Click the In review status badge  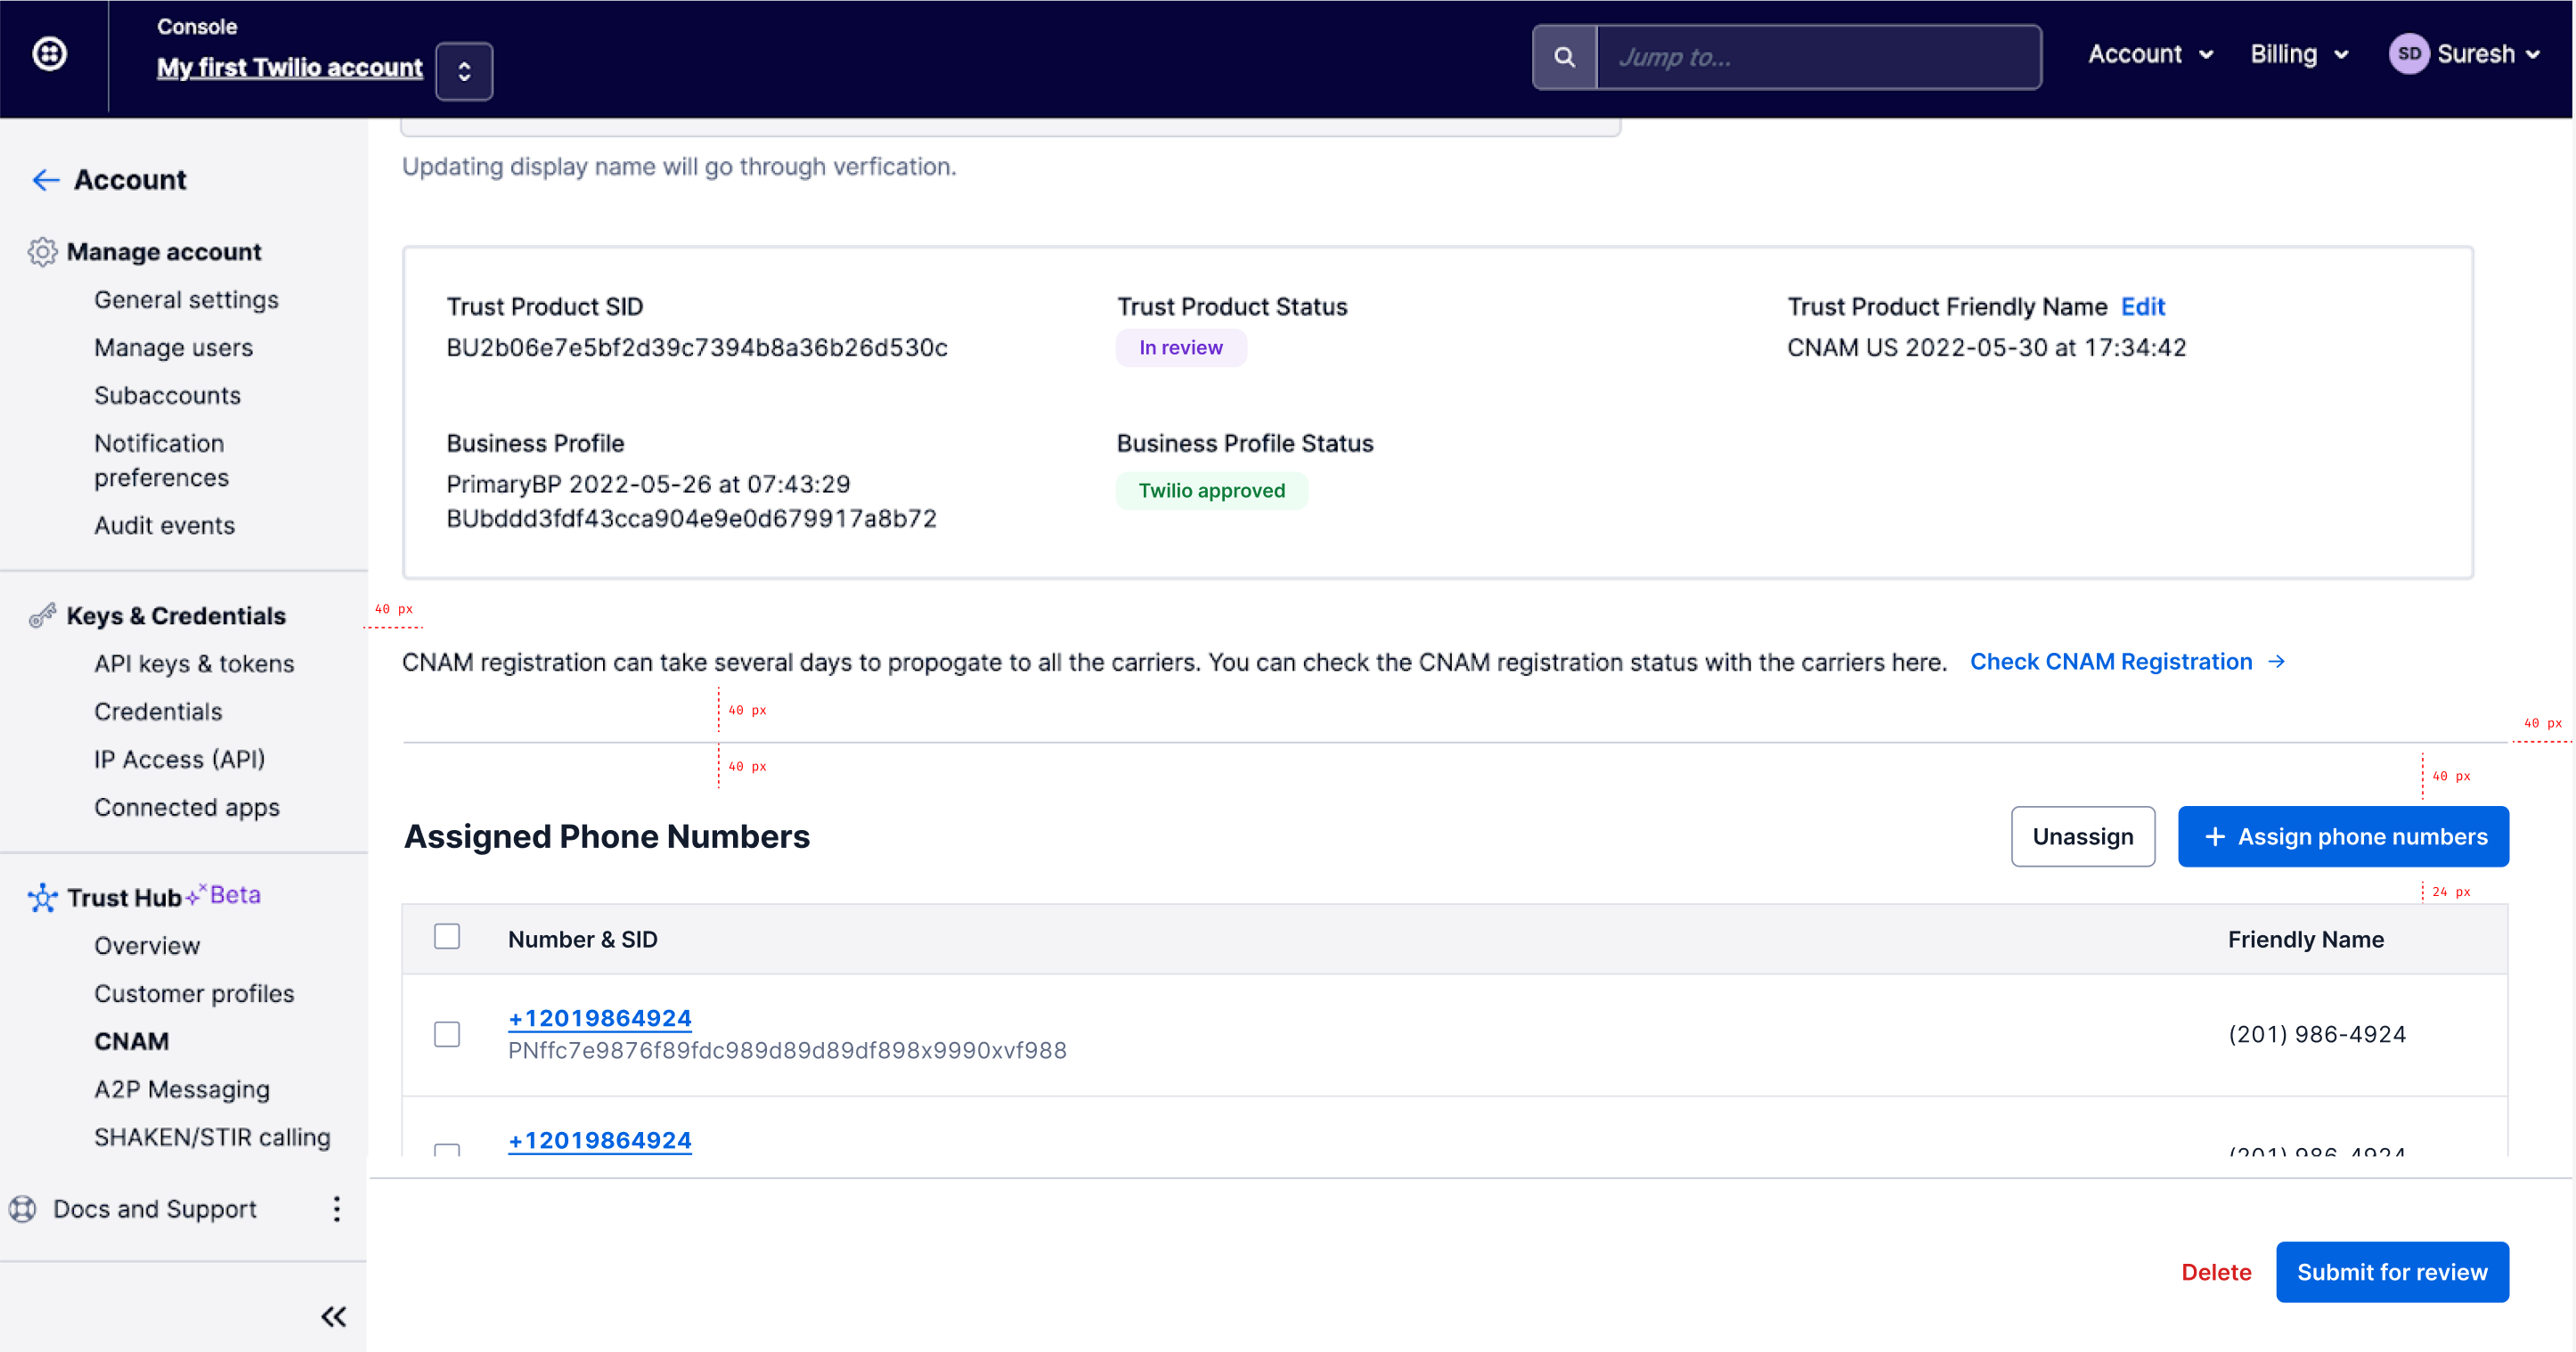point(1180,348)
